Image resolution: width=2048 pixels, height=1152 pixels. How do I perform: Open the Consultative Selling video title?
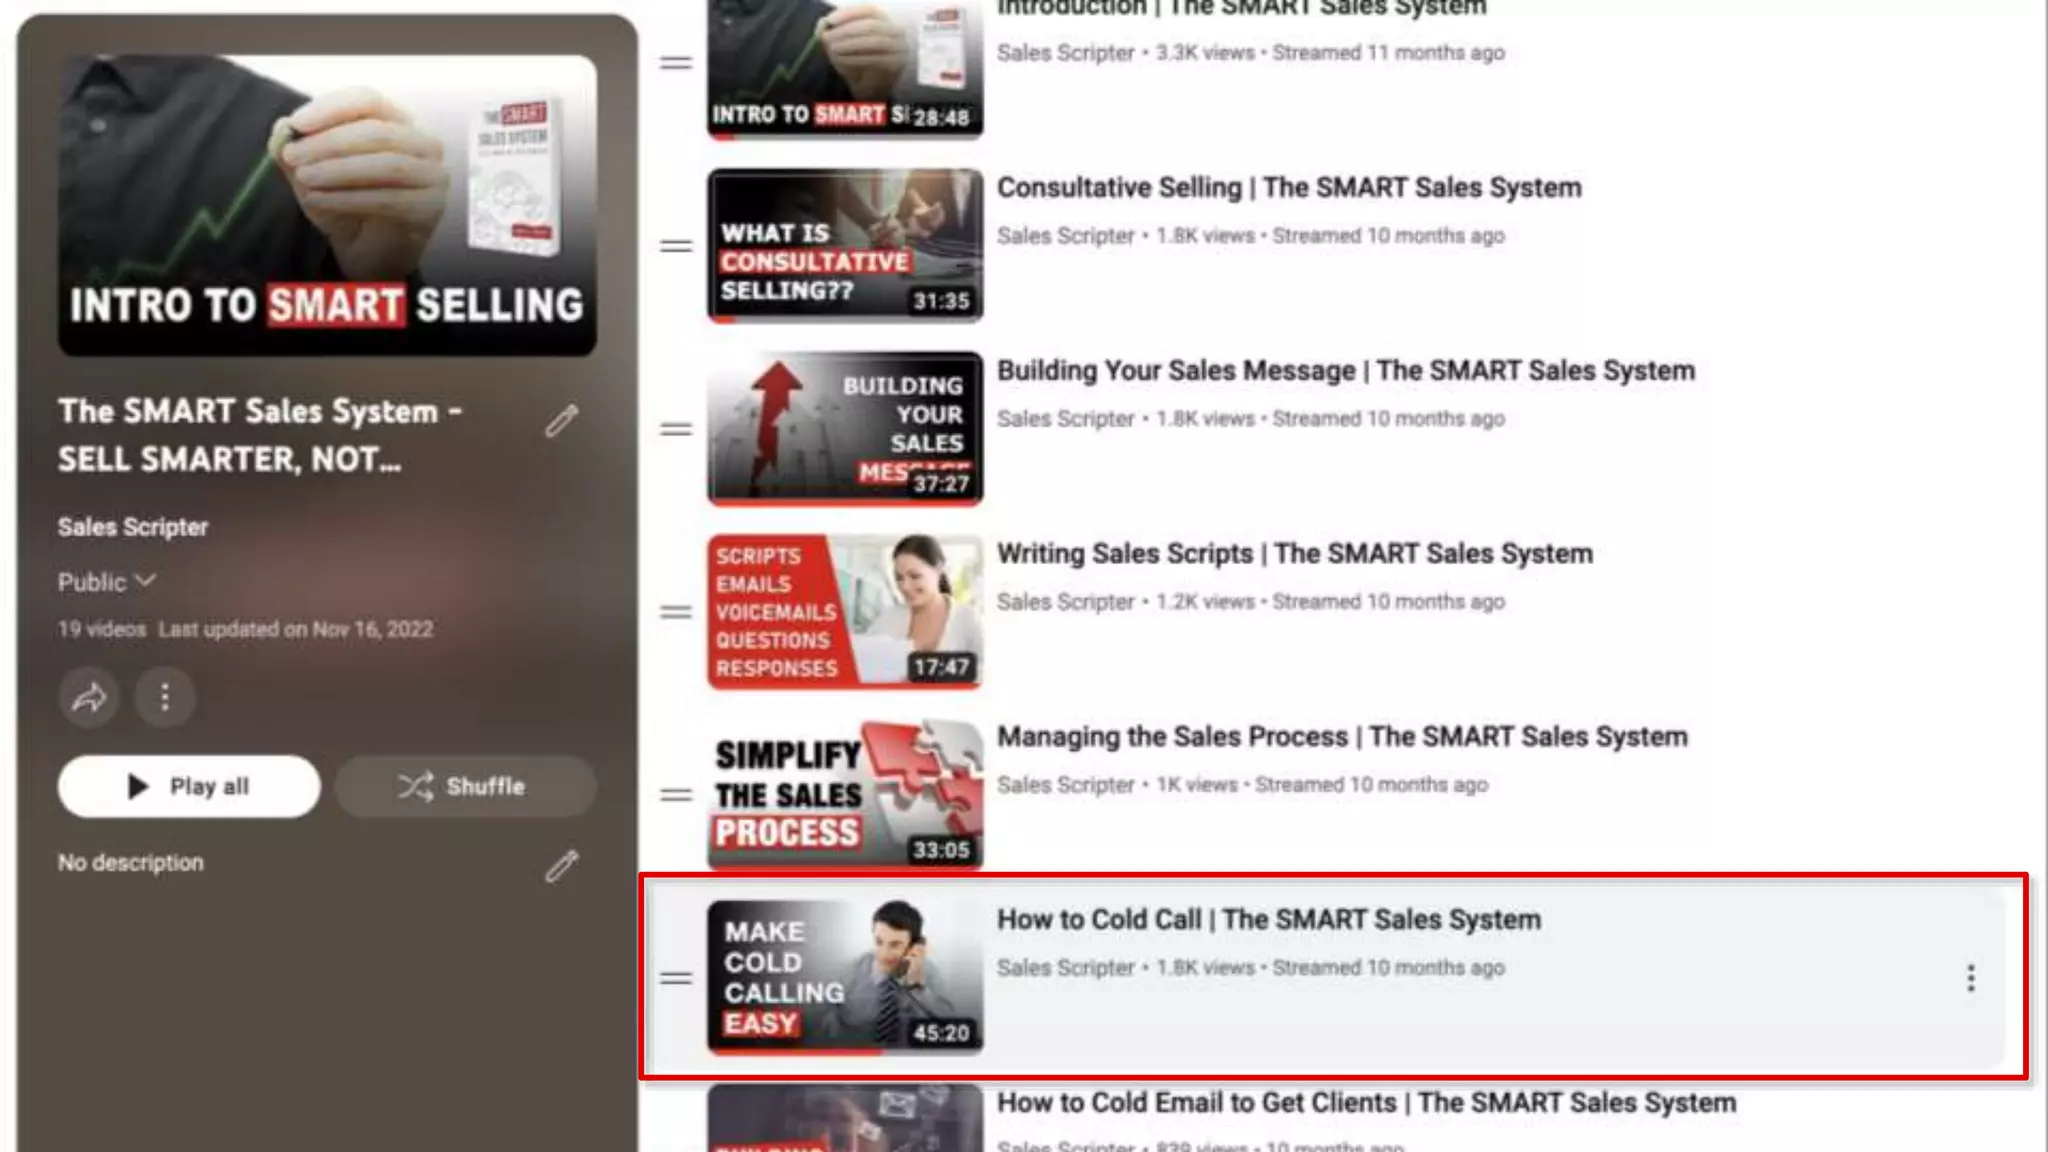[1288, 188]
